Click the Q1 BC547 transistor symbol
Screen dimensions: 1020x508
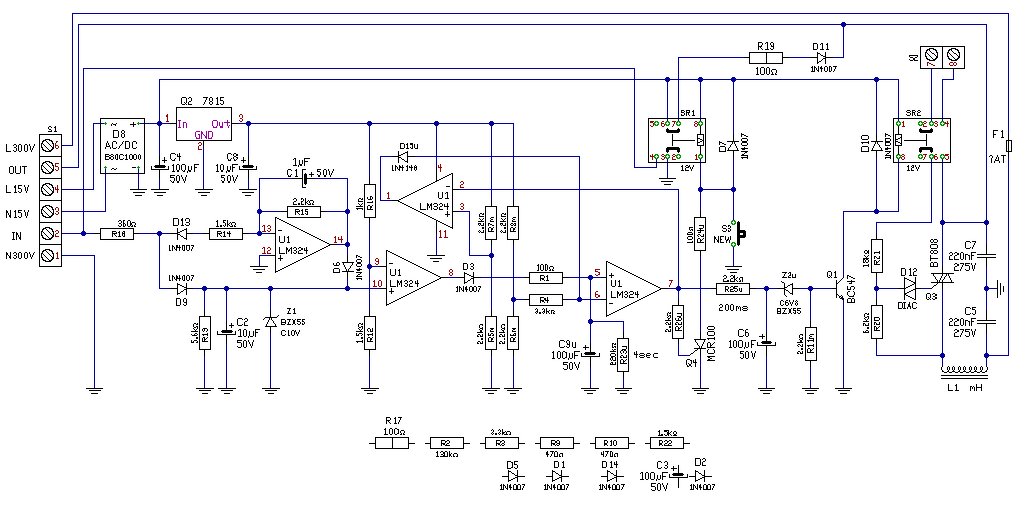[x=839, y=288]
